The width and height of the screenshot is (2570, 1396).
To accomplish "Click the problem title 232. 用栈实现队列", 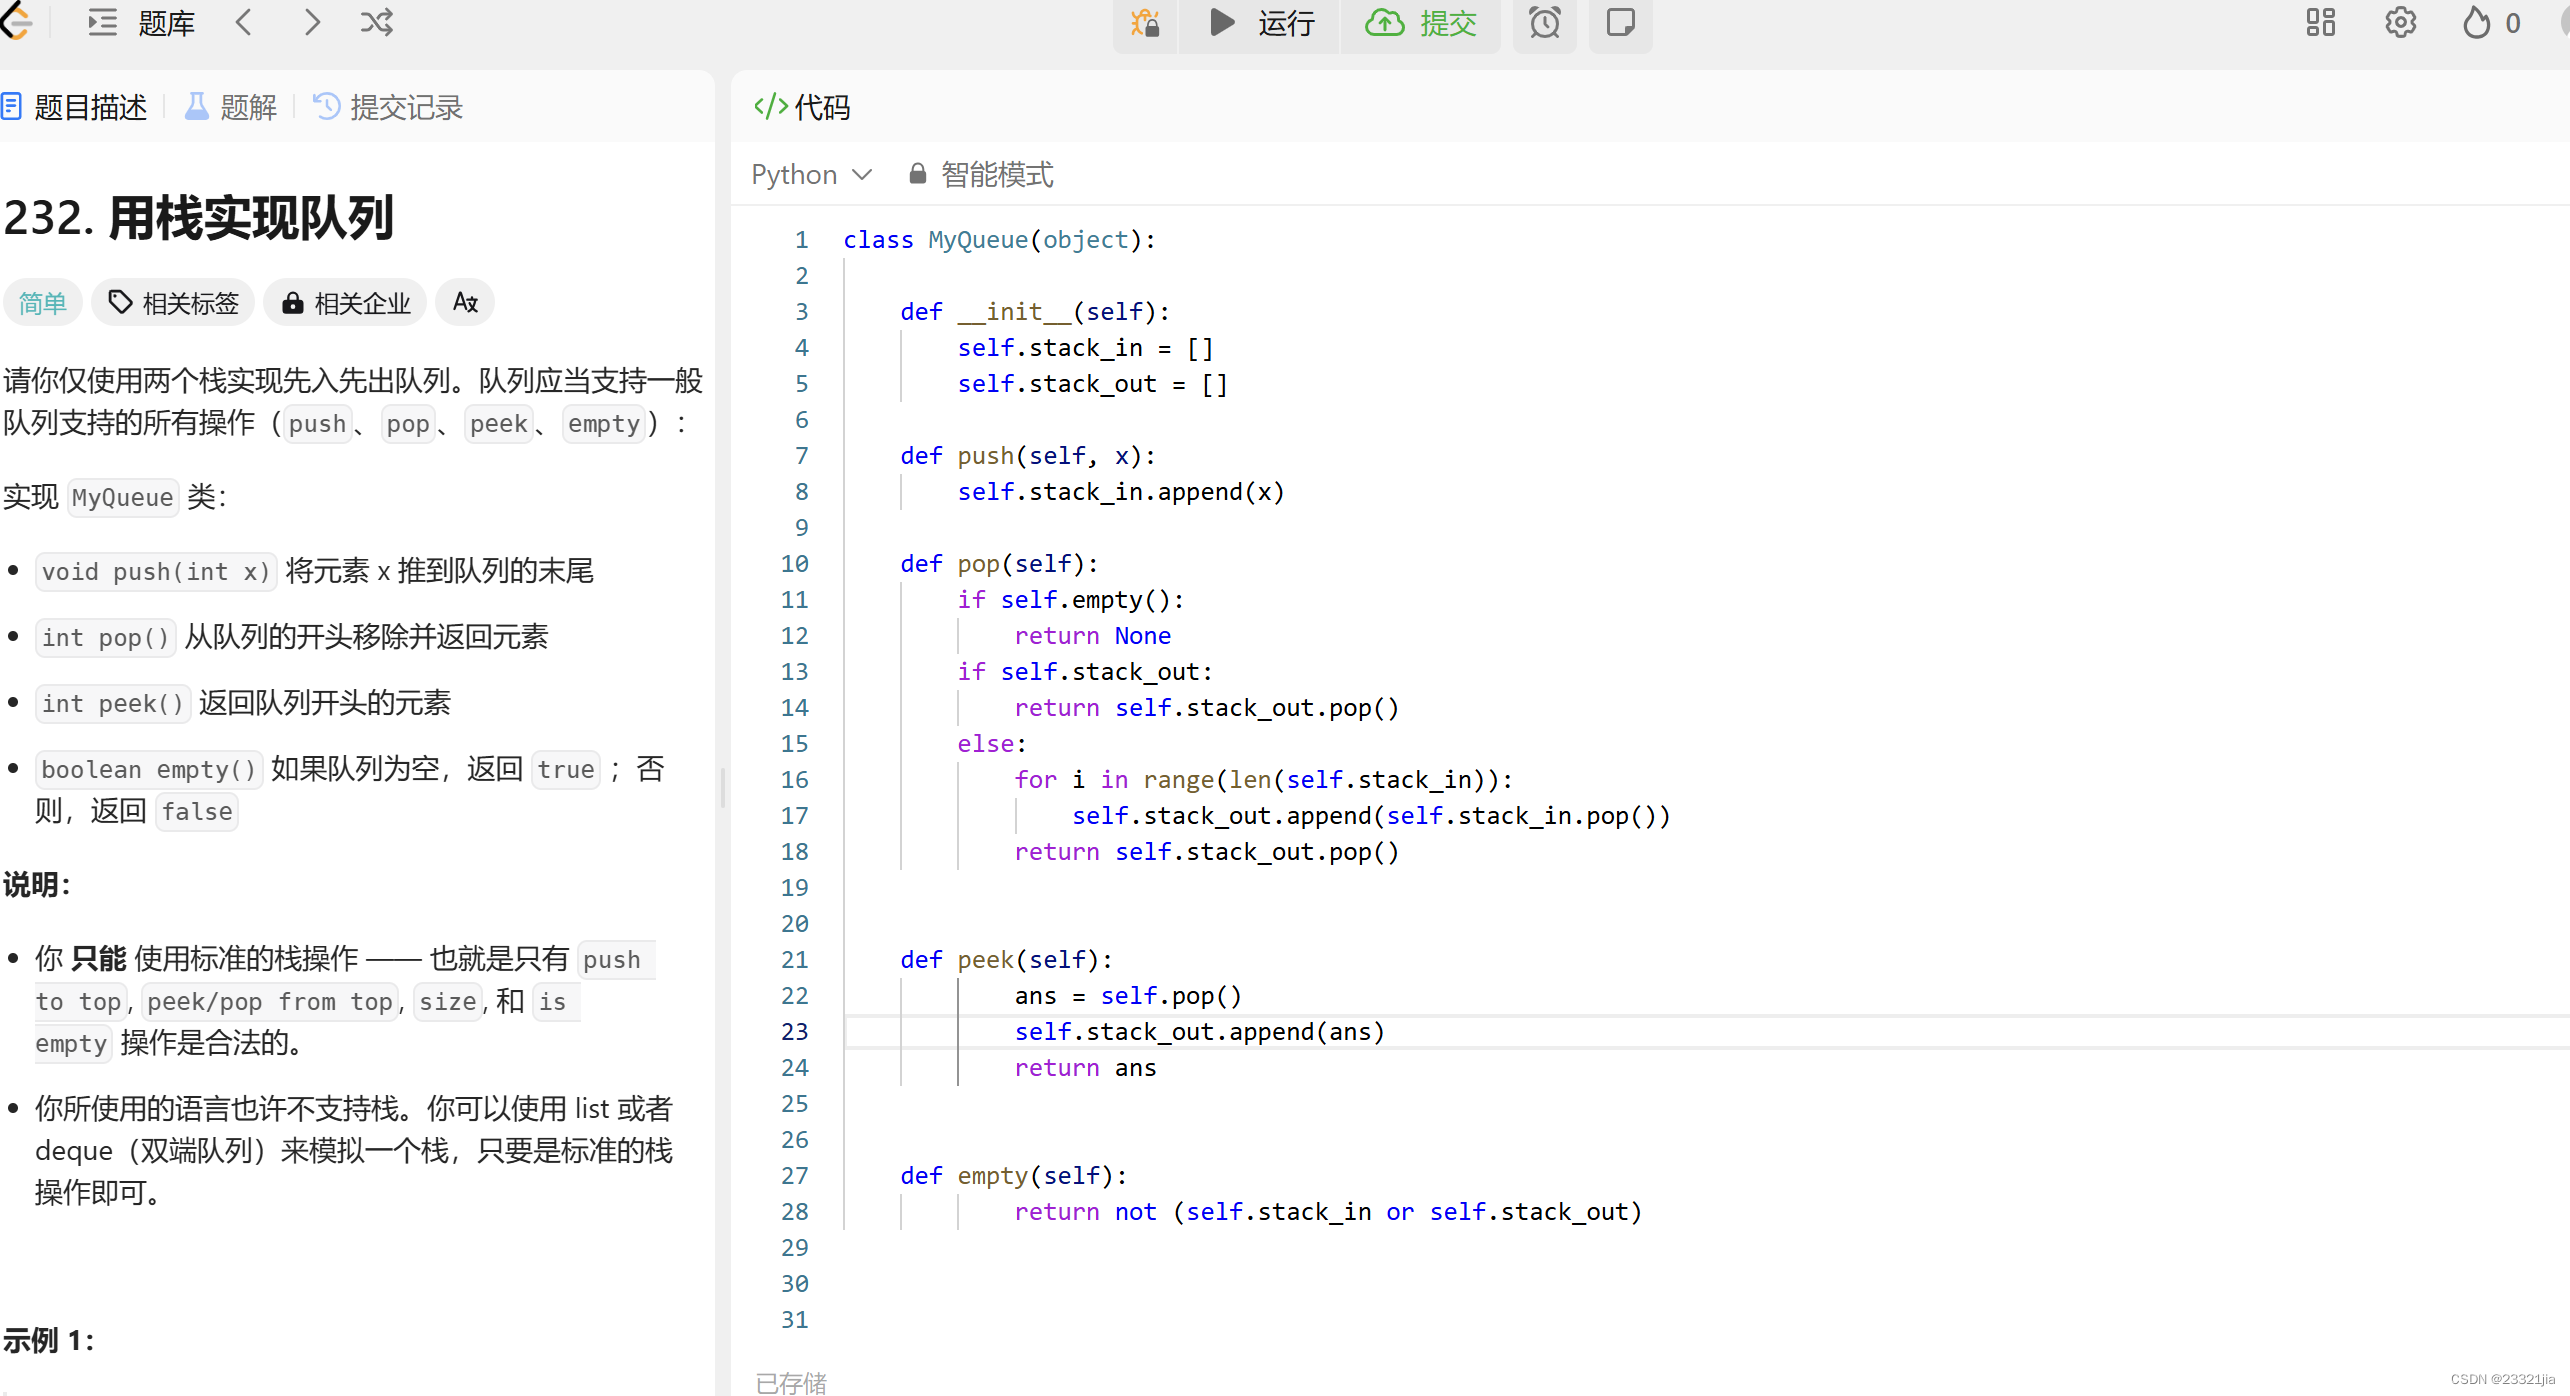I will tap(199, 218).
